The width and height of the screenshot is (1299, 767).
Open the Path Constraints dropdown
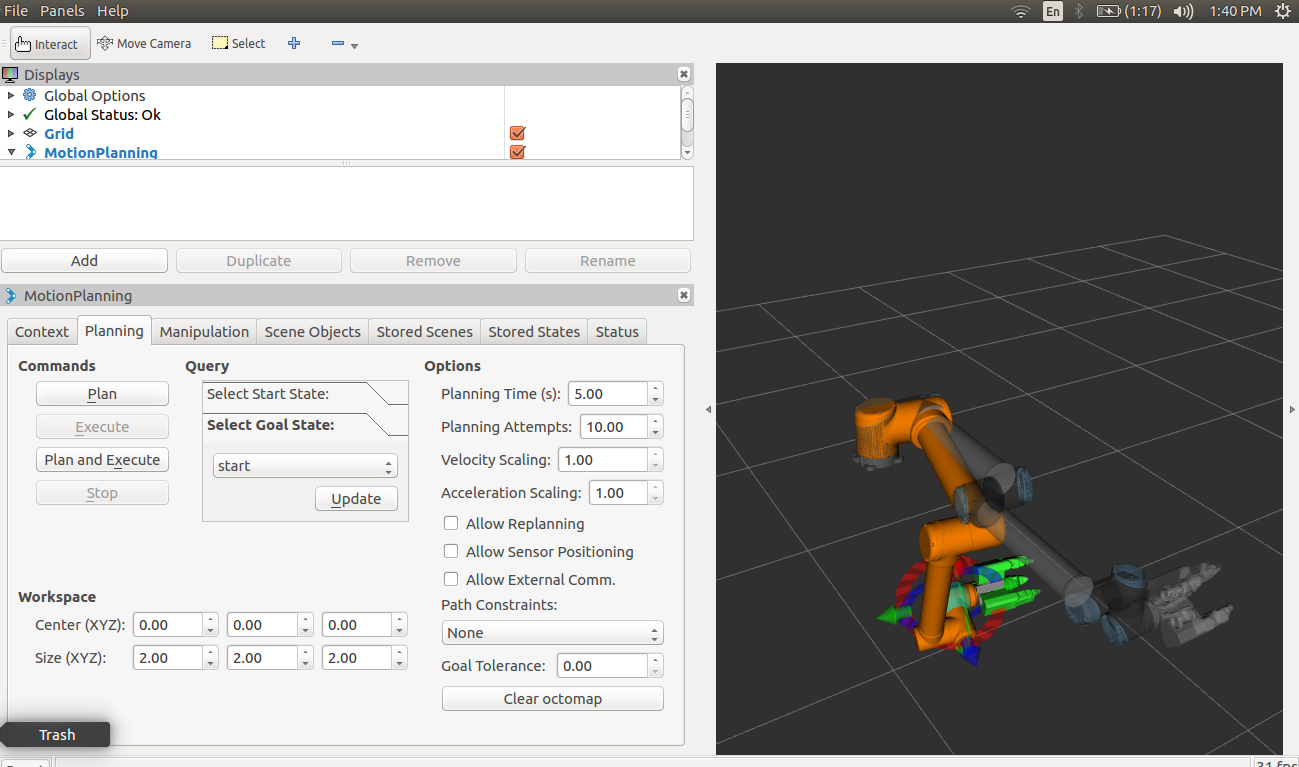[552, 633]
